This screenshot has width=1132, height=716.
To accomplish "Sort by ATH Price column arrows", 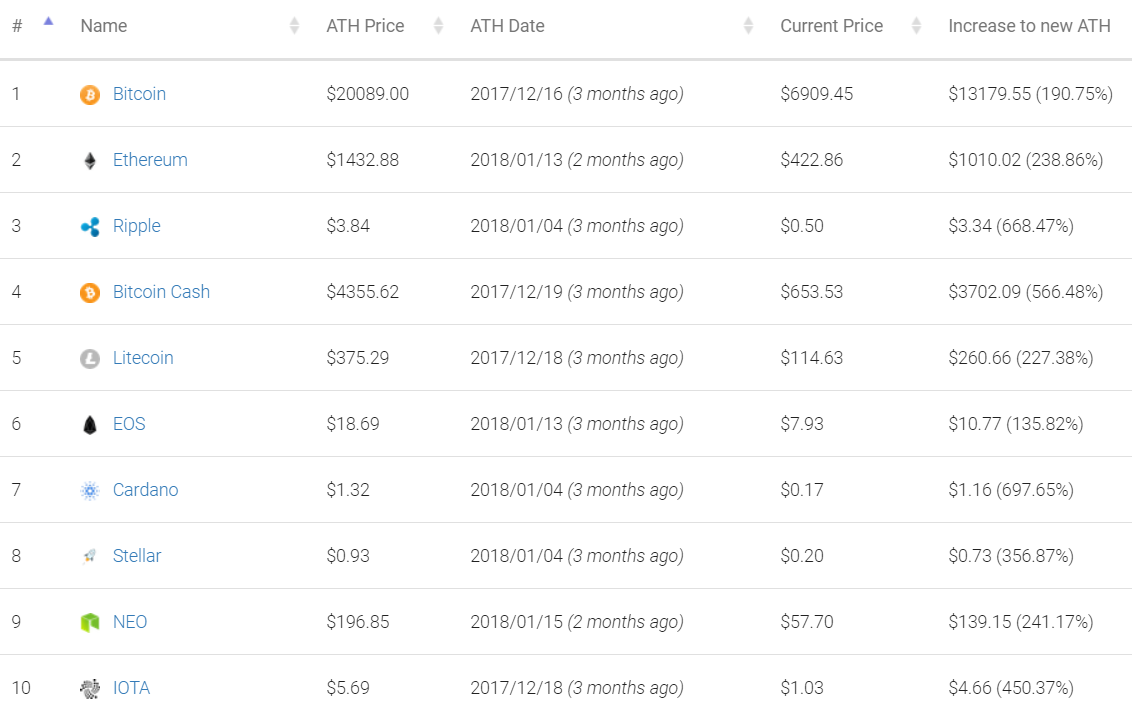I will pos(438,26).
